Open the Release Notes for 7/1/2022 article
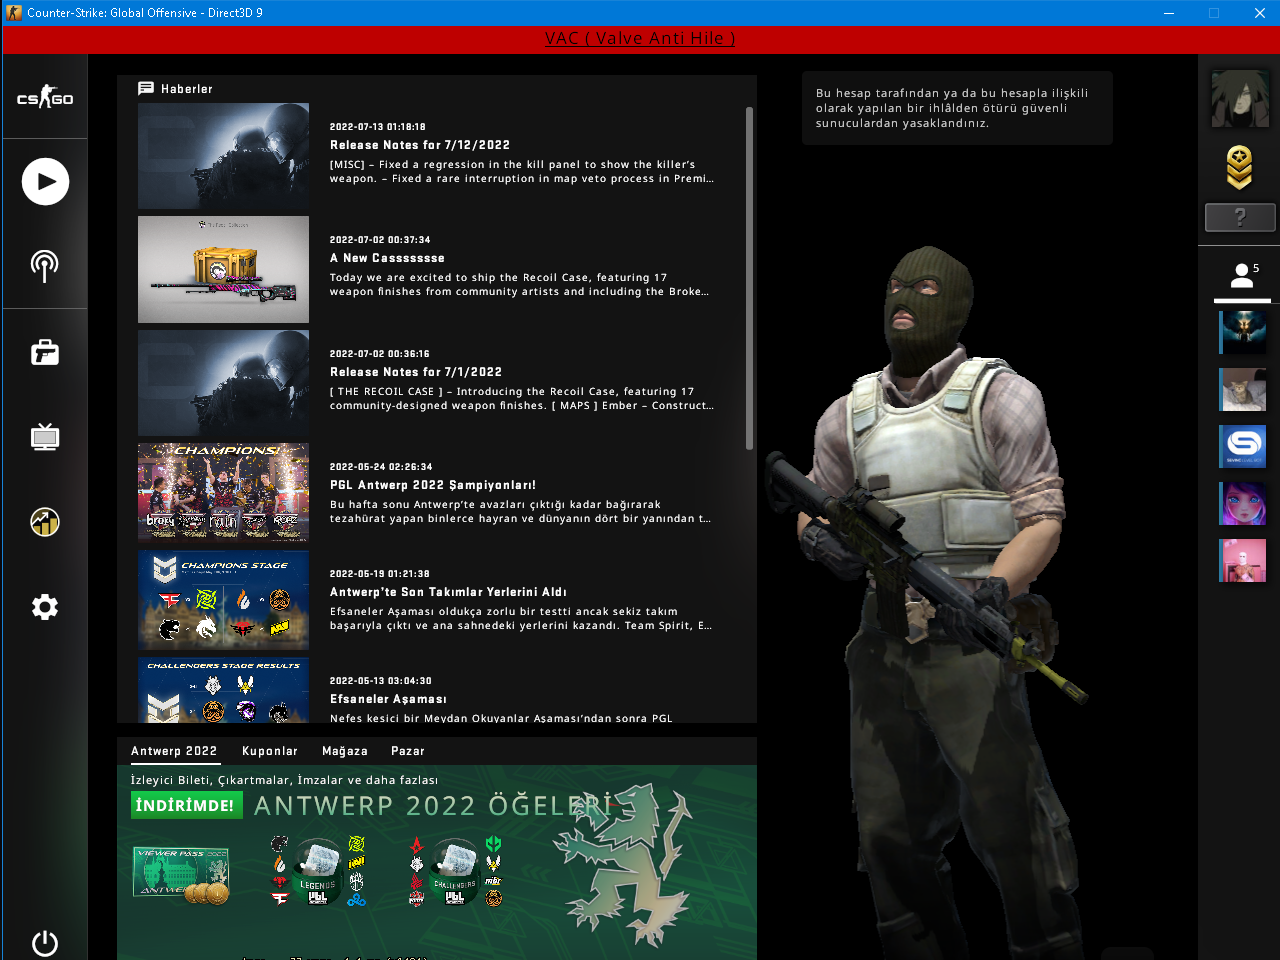 click(x=416, y=372)
